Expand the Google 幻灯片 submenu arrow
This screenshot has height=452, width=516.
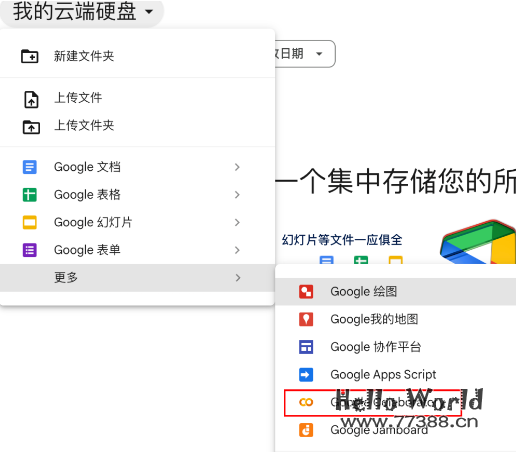click(237, 222)
